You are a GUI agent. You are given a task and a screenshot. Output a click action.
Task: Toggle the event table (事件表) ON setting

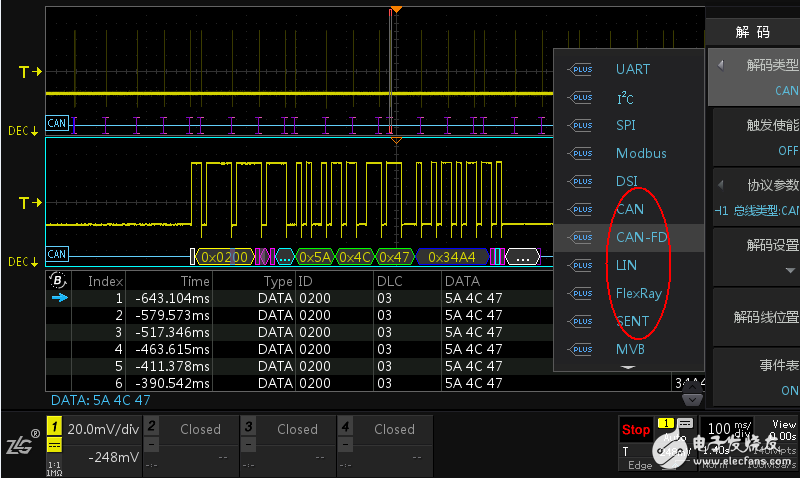click(x=757, y=378)
